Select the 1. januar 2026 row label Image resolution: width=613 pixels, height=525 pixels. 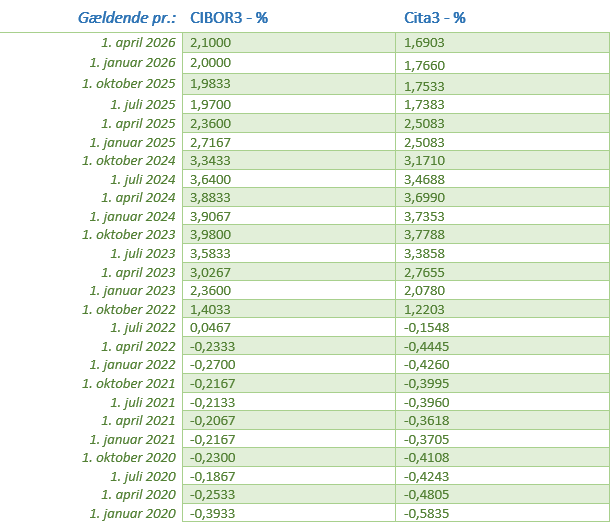click(x=134, y=63)
